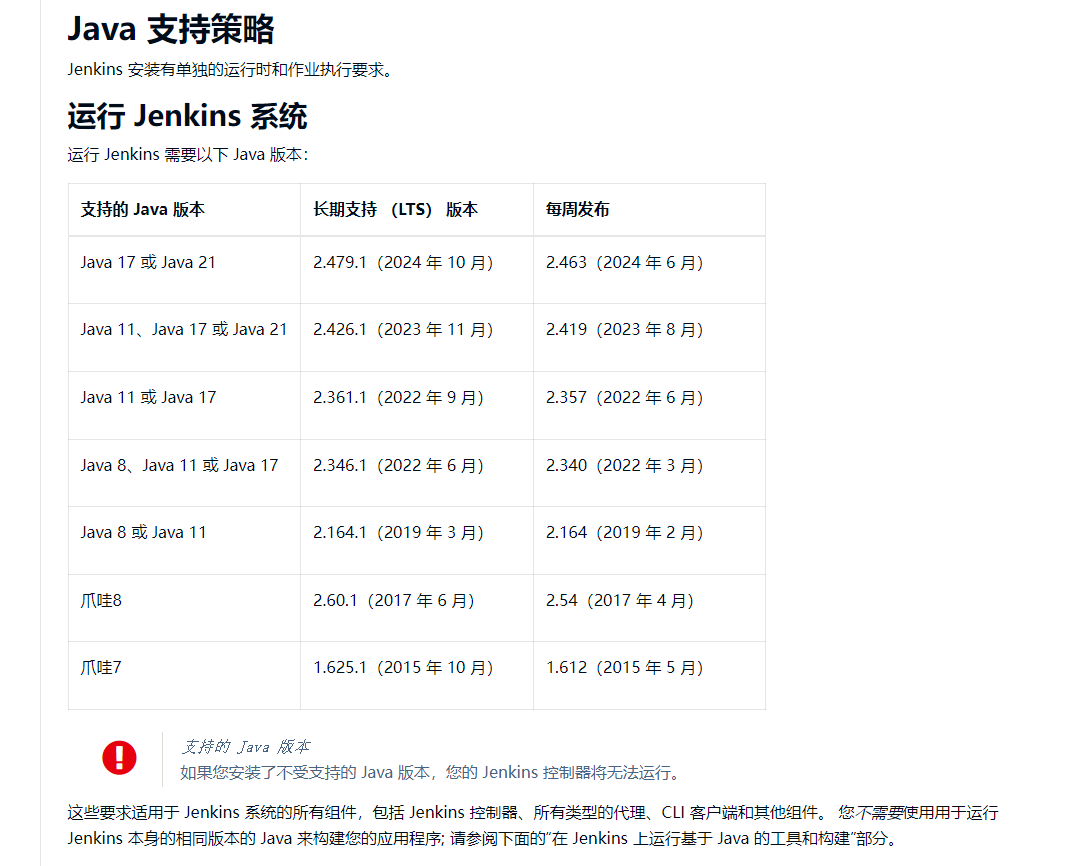Screen dimensions: 1079x866
Task: Click the paragraph starting "这些要求适用于 Jenkins 系统的所有组件"
Action: pyautogui.click(x=533, y=825)
